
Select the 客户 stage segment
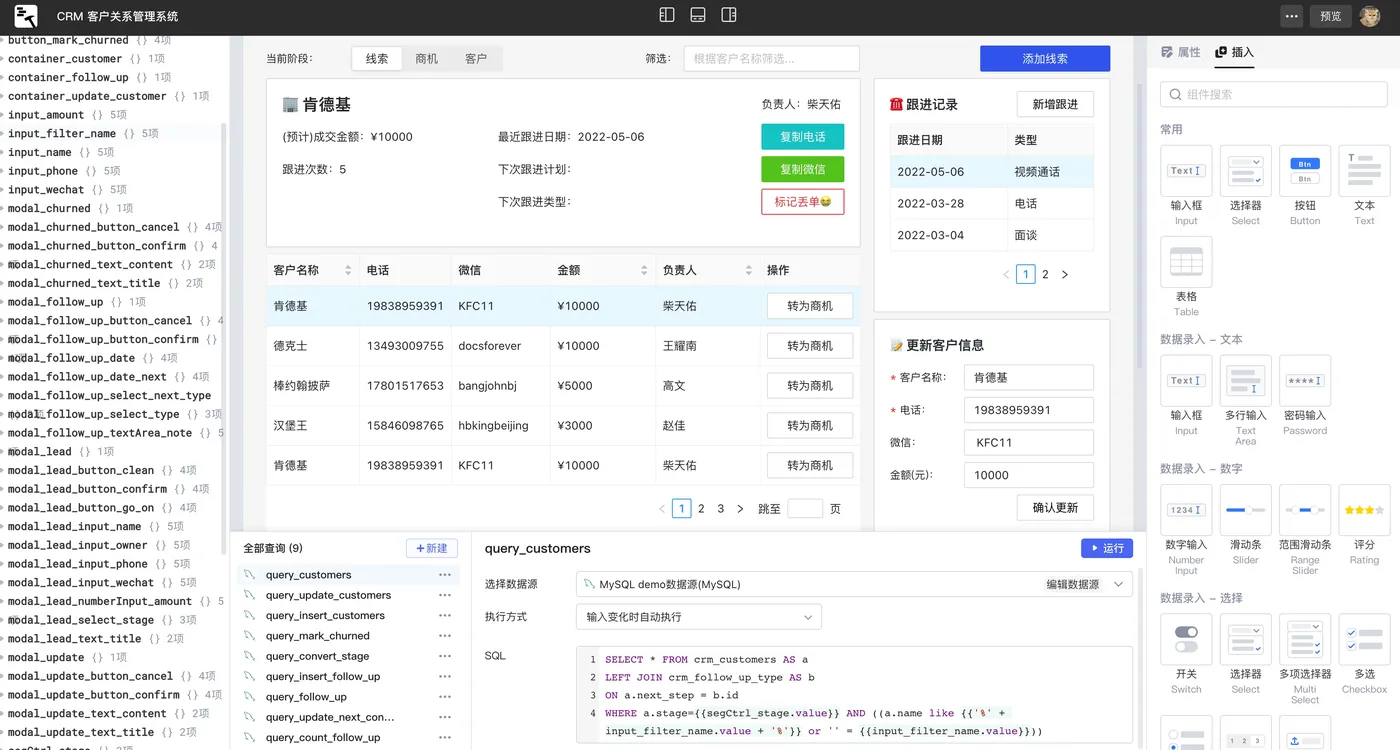point(476,59)
